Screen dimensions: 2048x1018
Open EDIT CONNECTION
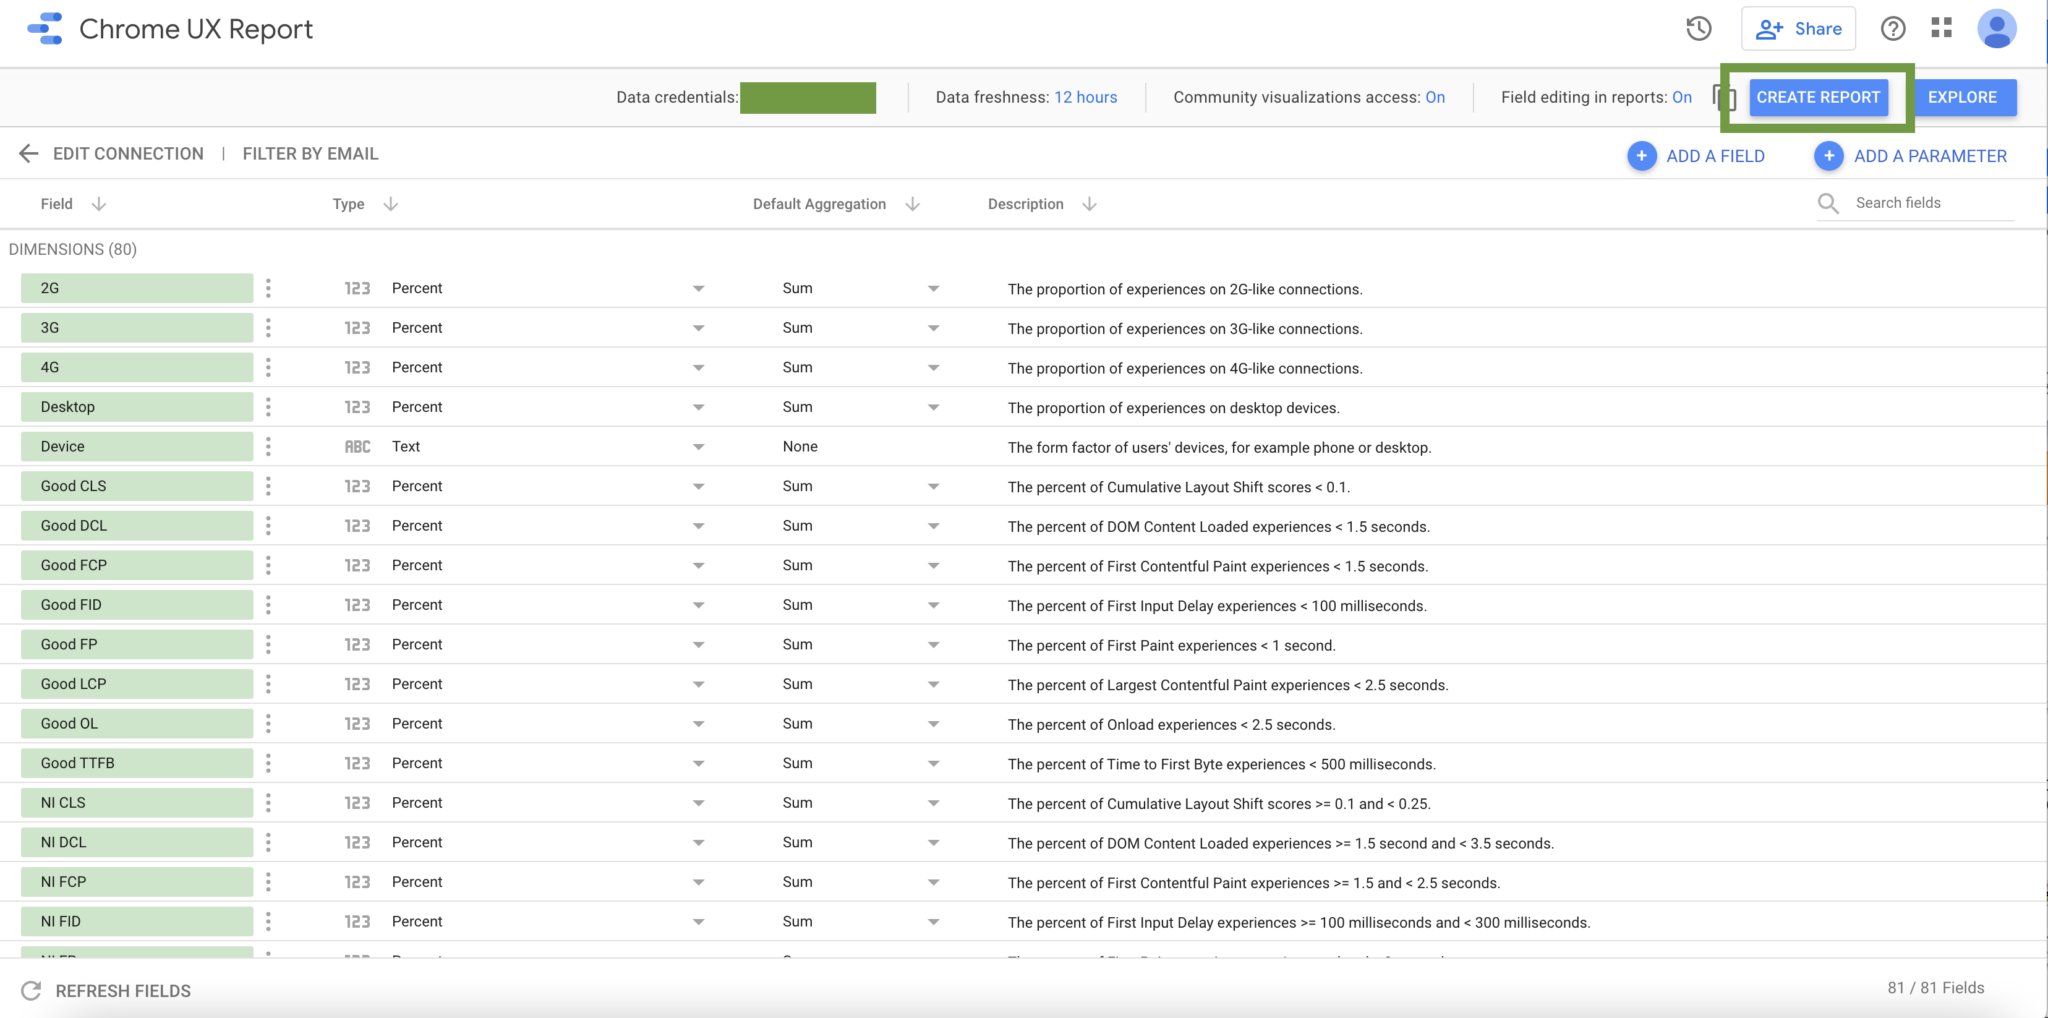coord(128,154)
